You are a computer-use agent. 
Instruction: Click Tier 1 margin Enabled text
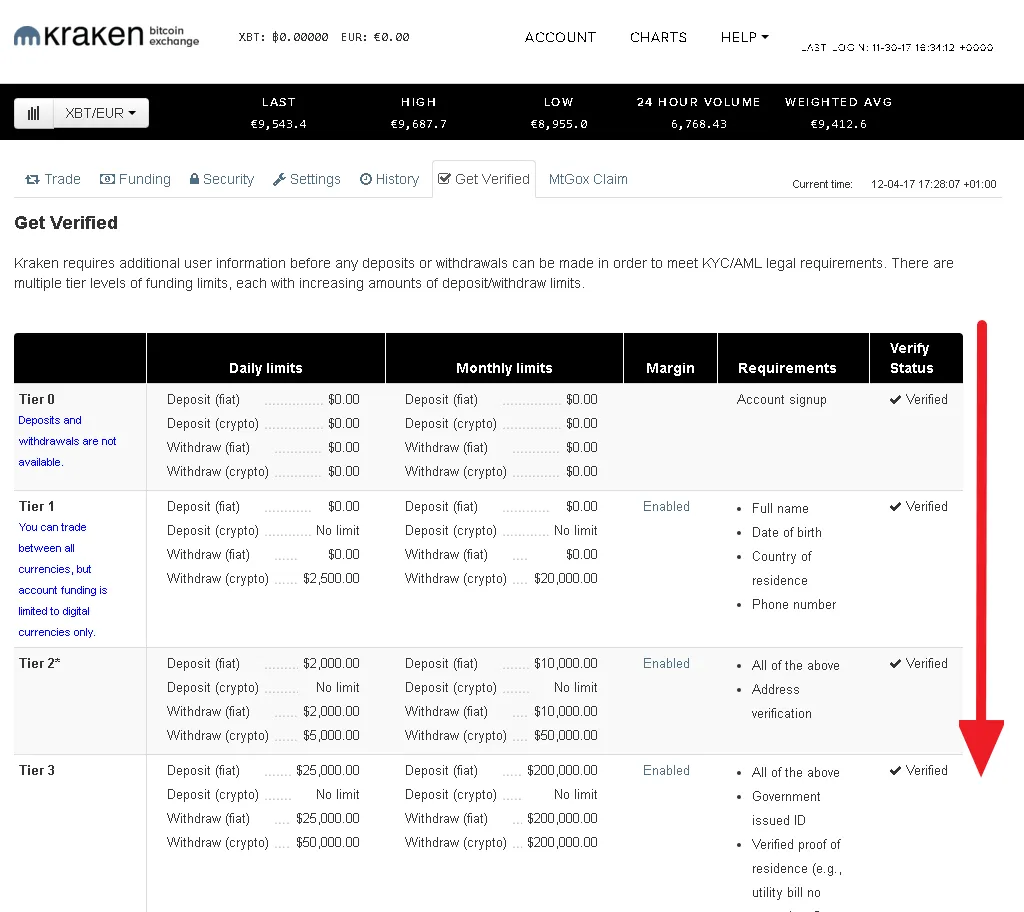tap(666, 506)
